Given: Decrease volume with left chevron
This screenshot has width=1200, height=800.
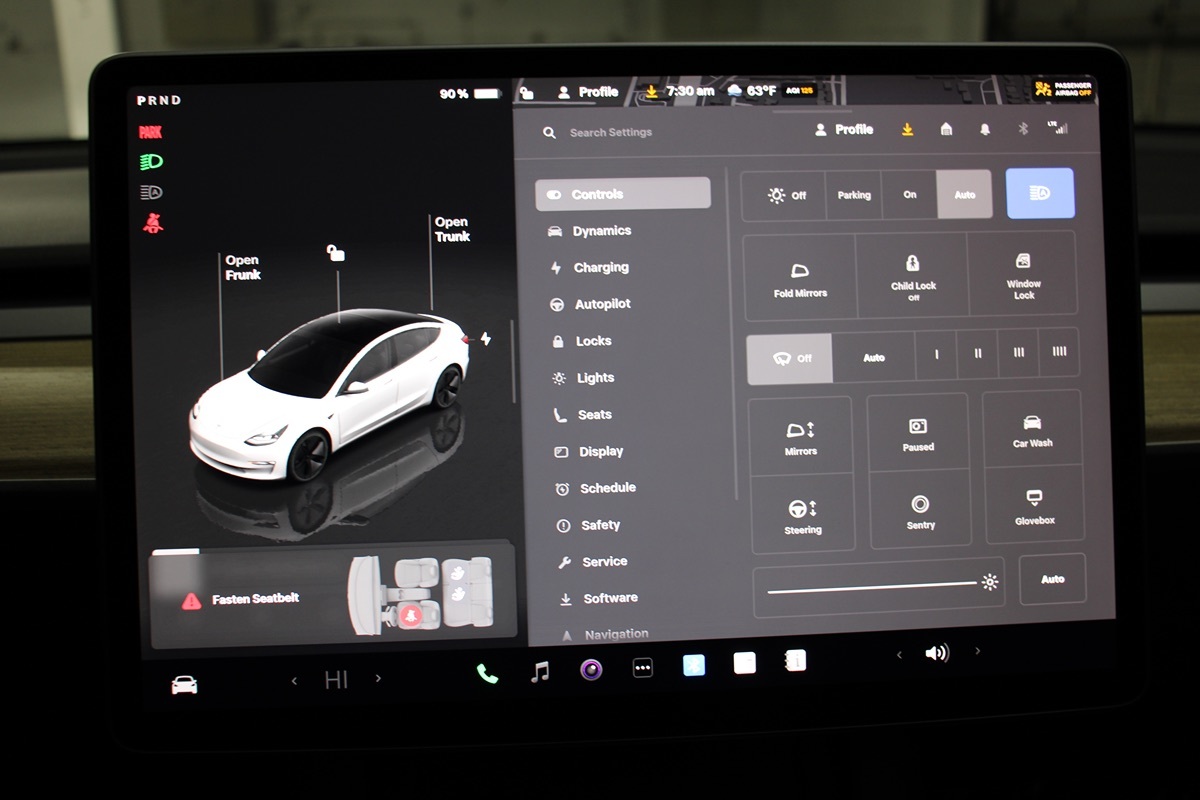Looking at the screenshot, I should pyautogui.click(x=899, y=655).
